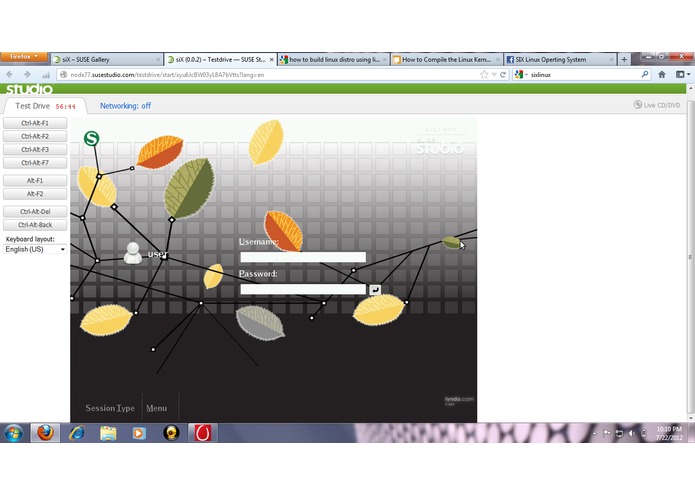Click the login enter arrow button
This screenshot has height=494, width=695.
[x=375, y=289]
